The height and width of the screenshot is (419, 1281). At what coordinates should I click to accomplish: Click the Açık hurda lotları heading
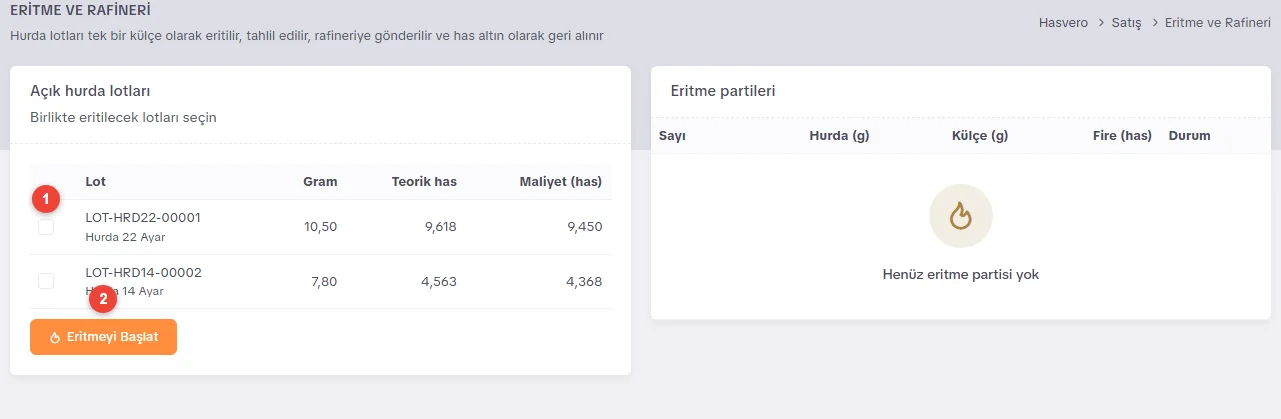91,90
